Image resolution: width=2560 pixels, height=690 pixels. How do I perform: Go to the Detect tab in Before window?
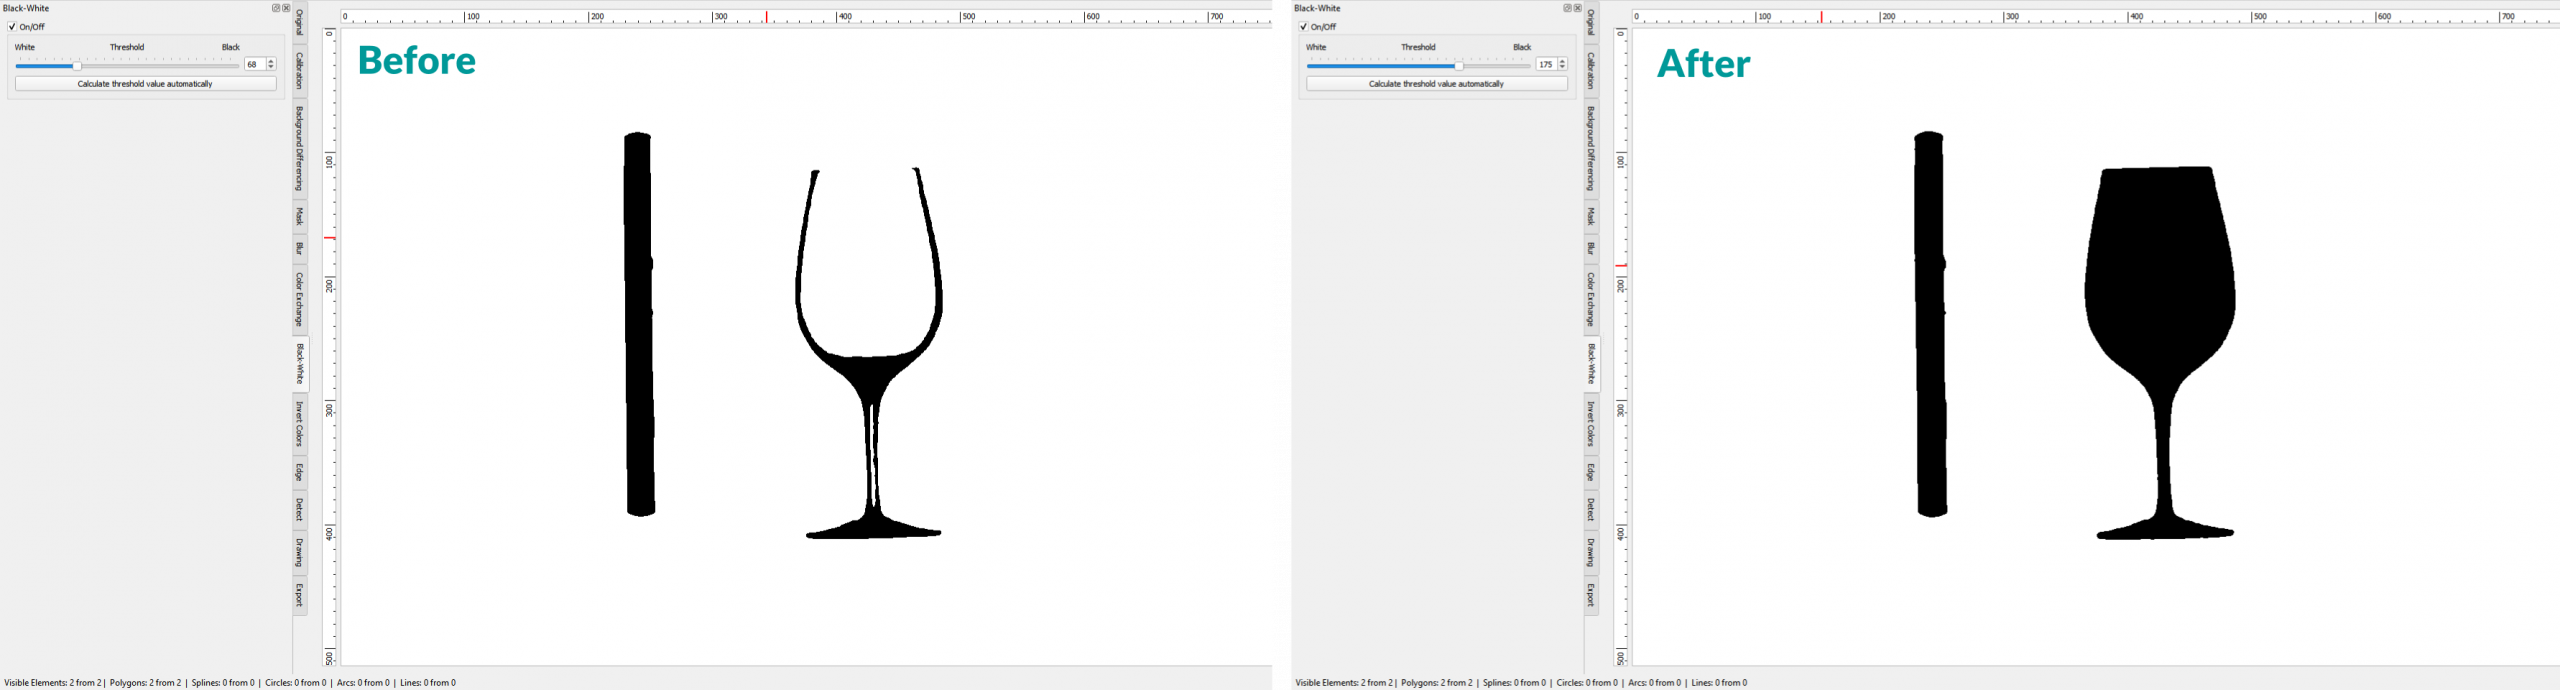pos(300,510)
